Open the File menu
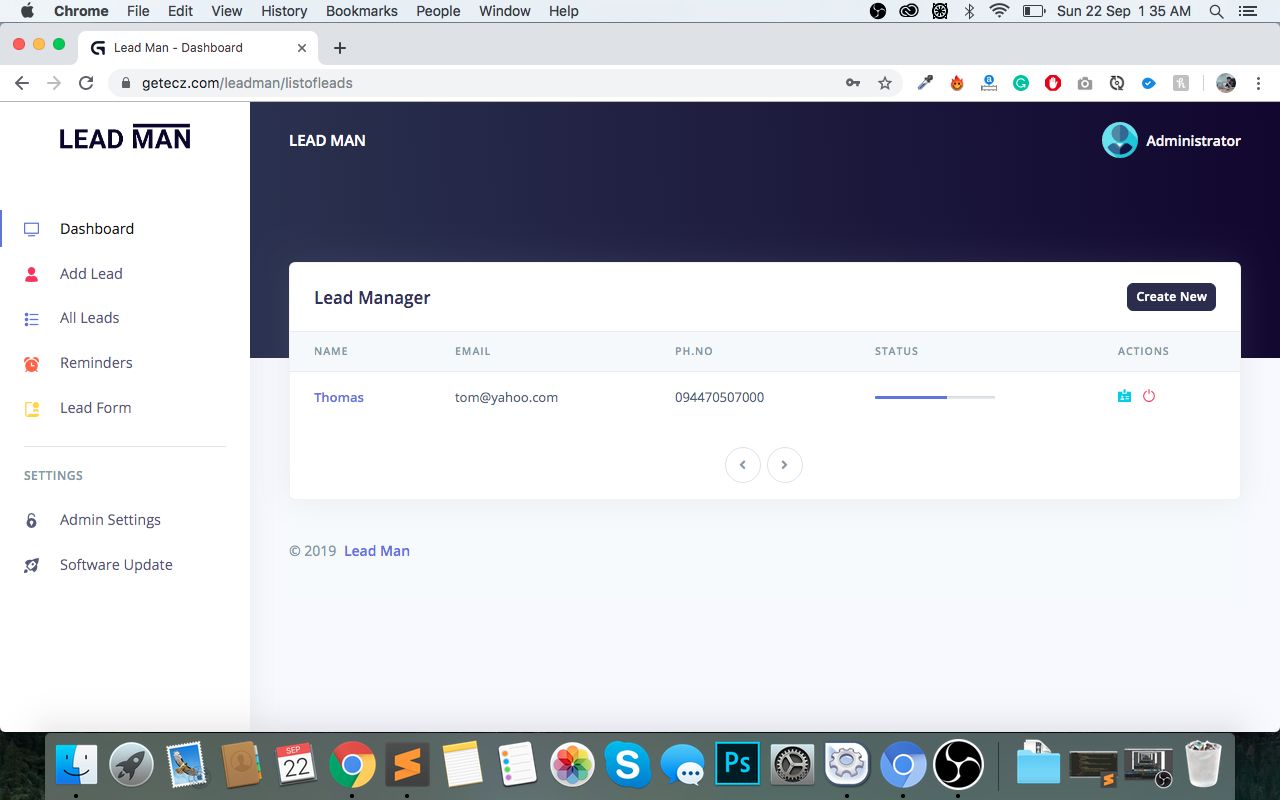Viewport: 1280px width, 800px height. 138,11
